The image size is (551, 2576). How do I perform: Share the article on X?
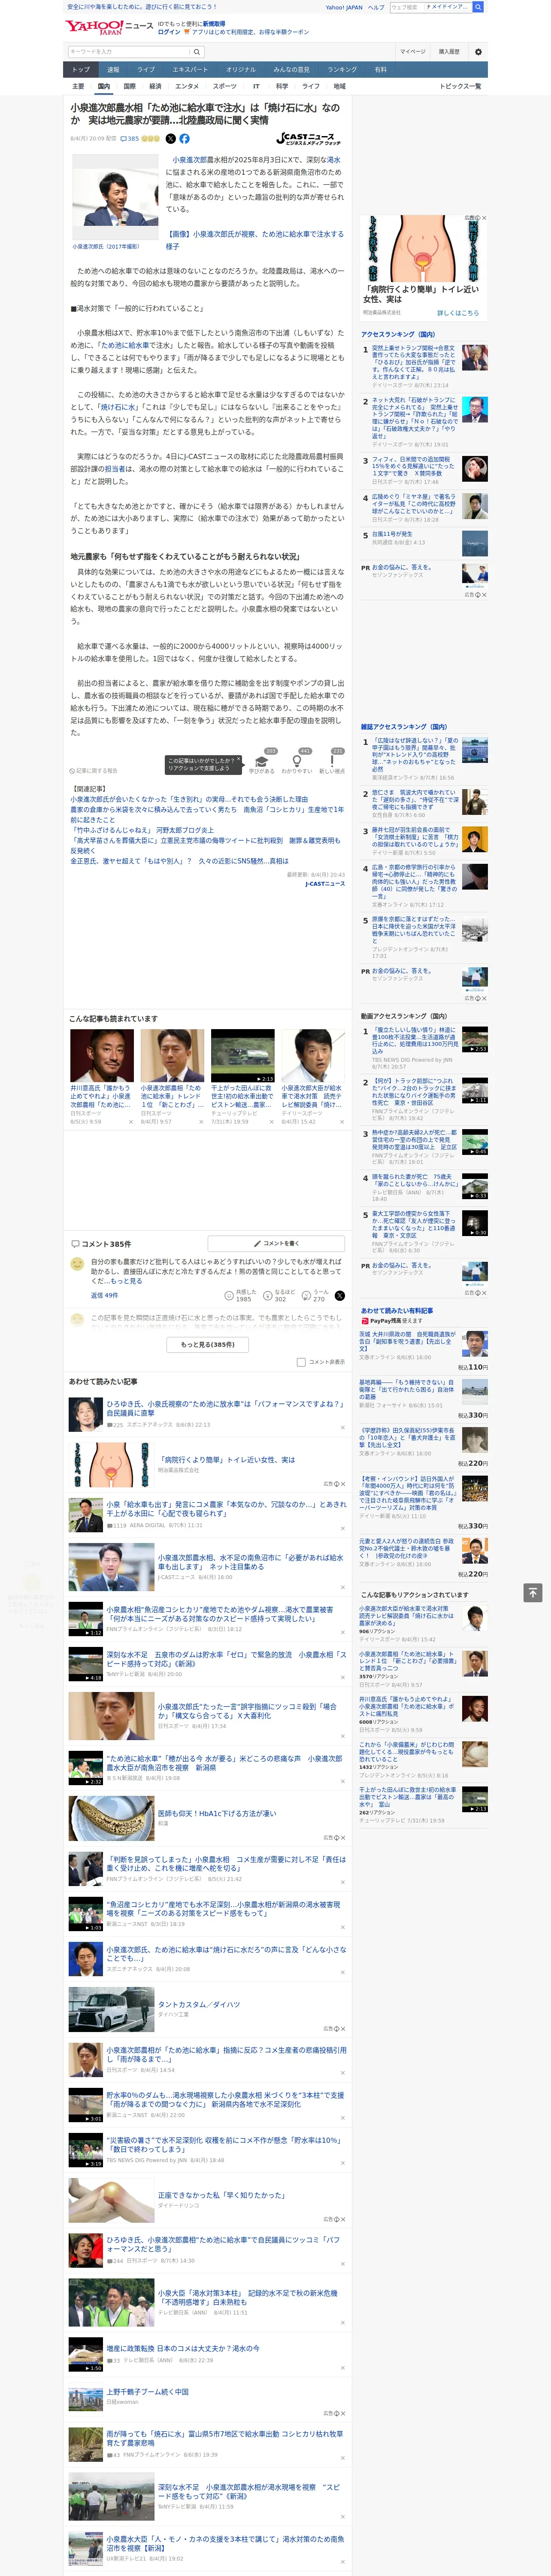tap(170, 139)
